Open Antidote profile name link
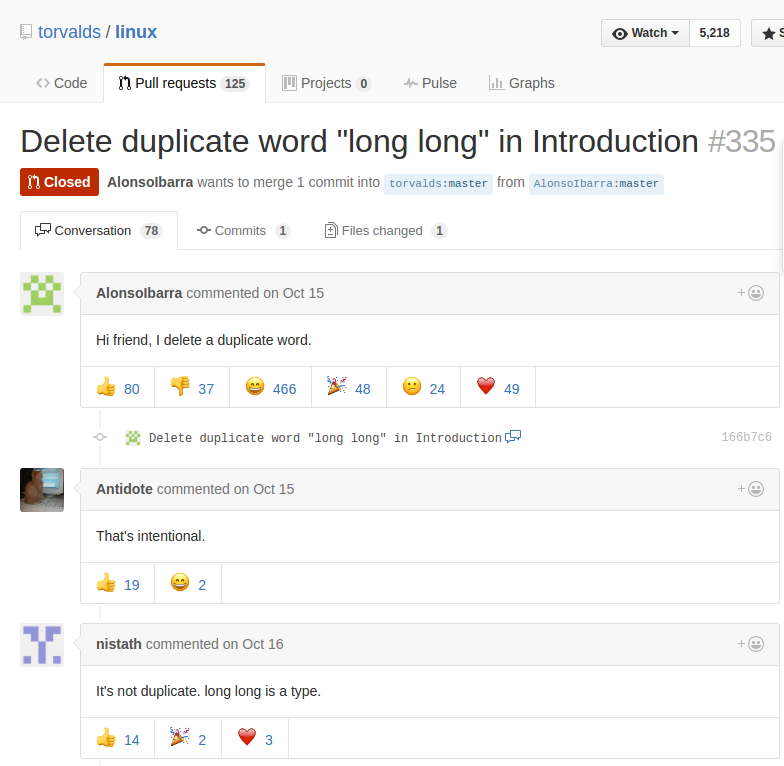The width and height of the screenshot is (784, 766). coord(124,489)
